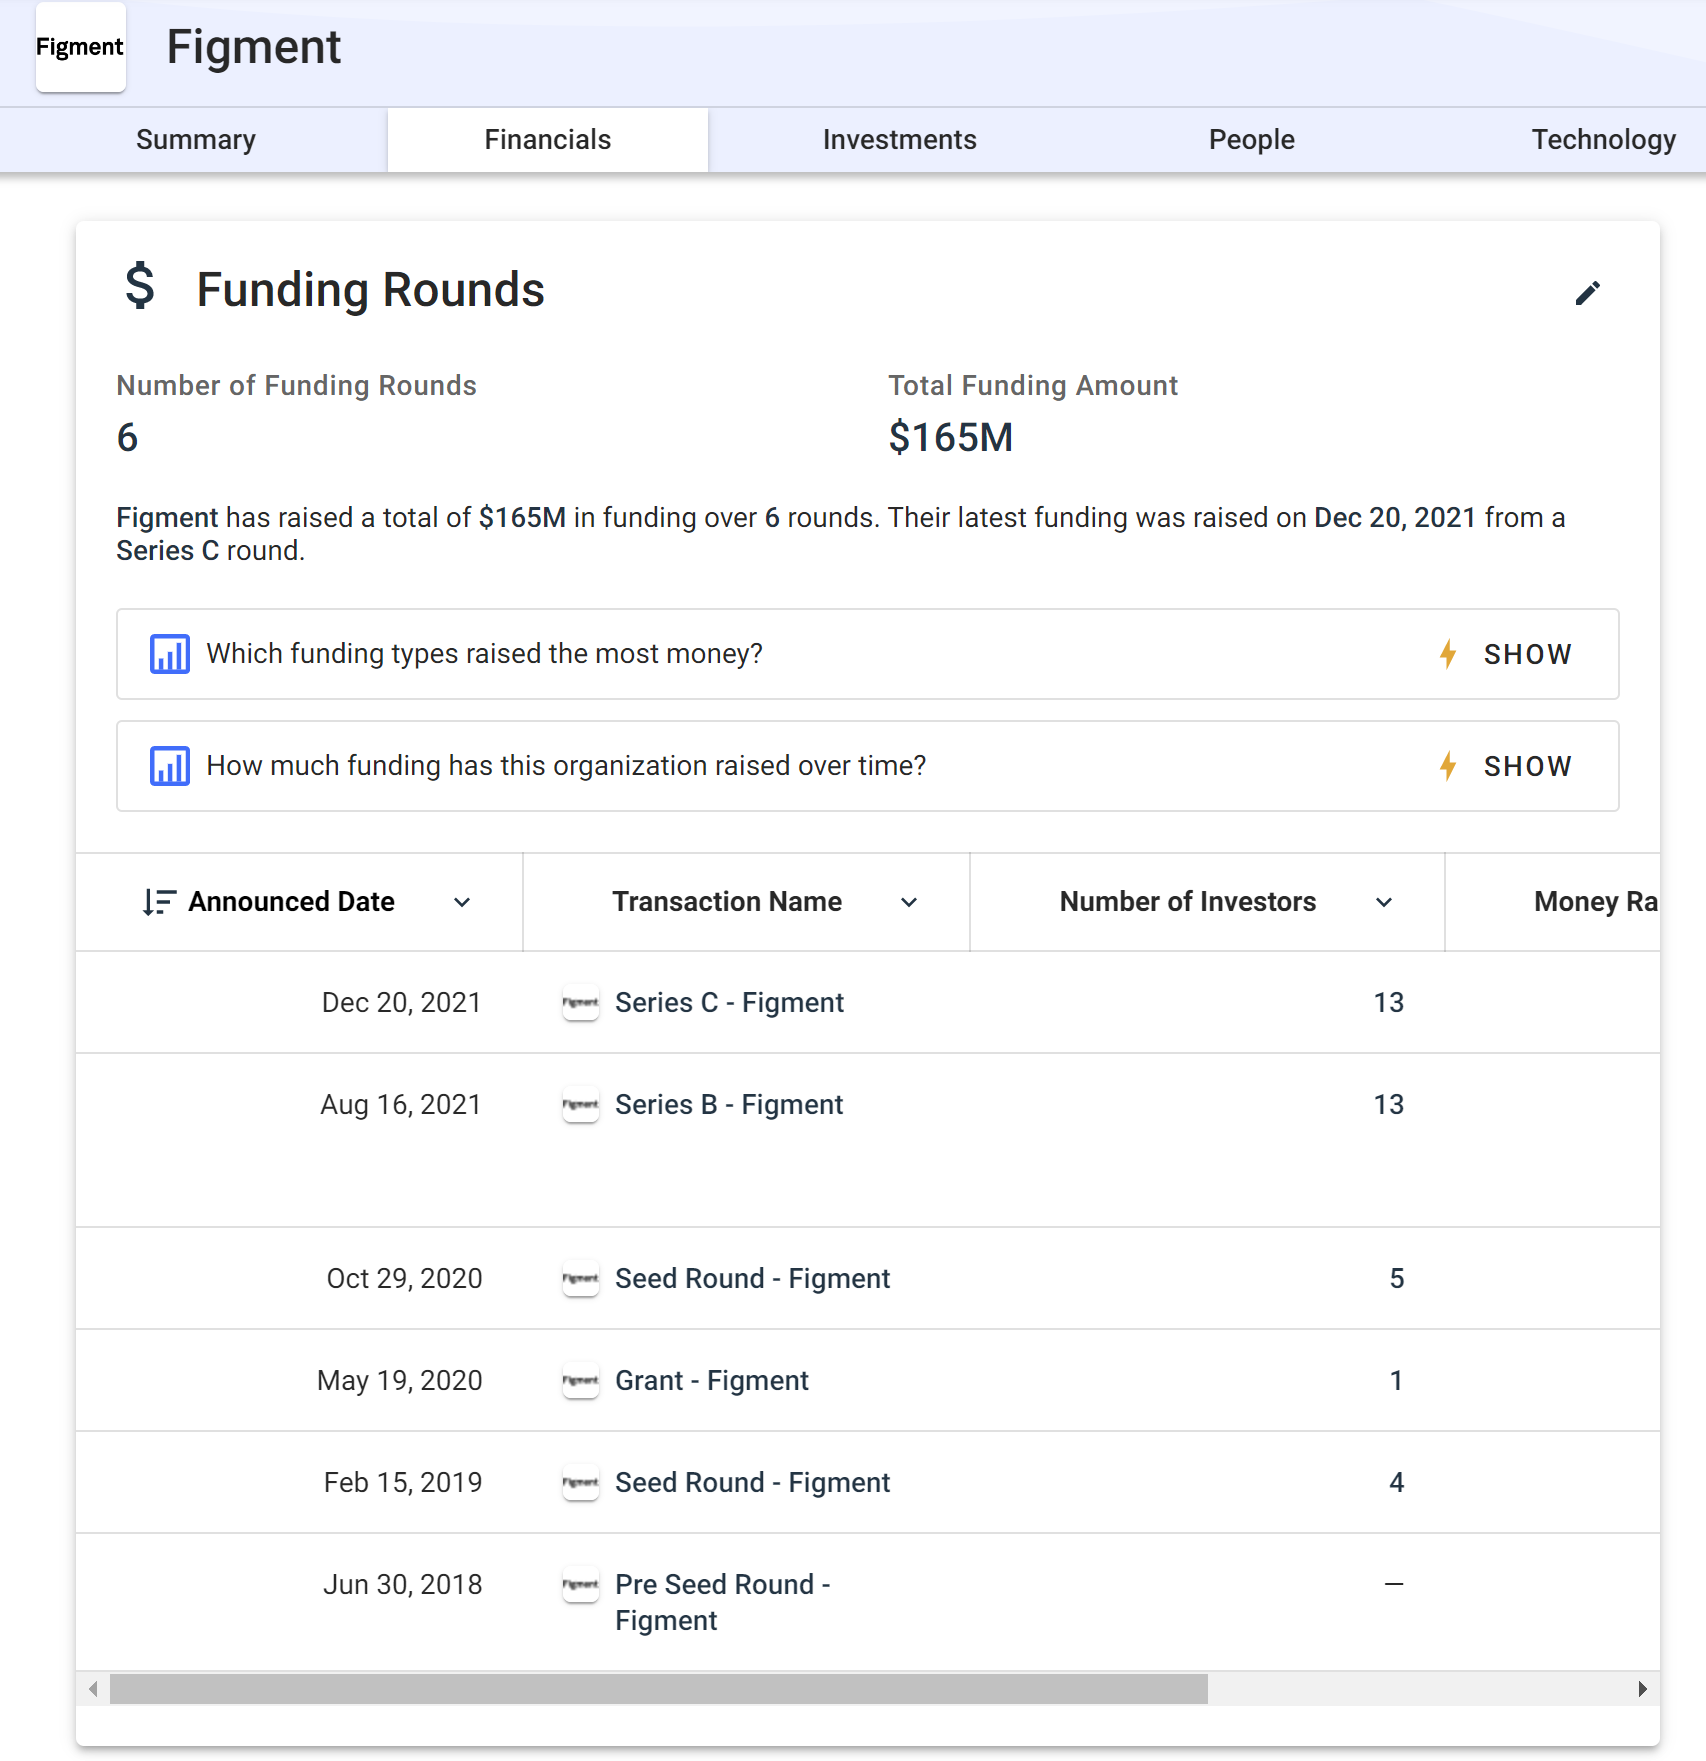
Task: Click the Figment logo icon beside Series C row
Action: 581,1002
